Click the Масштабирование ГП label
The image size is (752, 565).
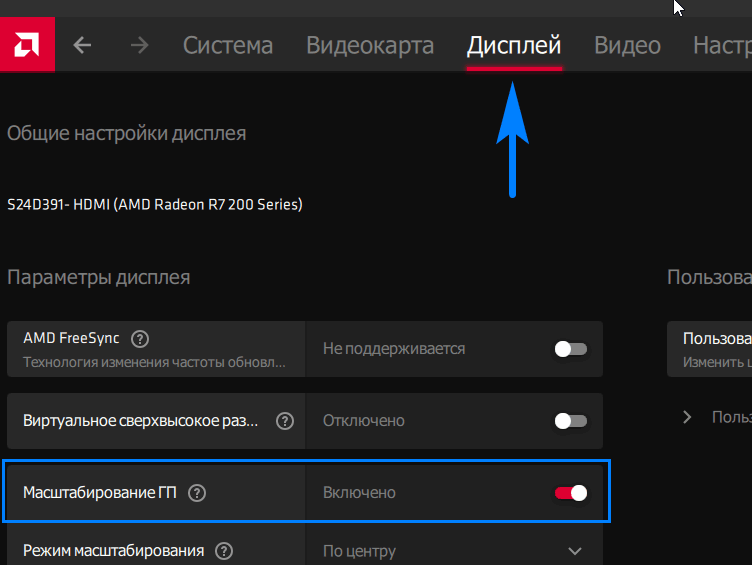point(100,493)
